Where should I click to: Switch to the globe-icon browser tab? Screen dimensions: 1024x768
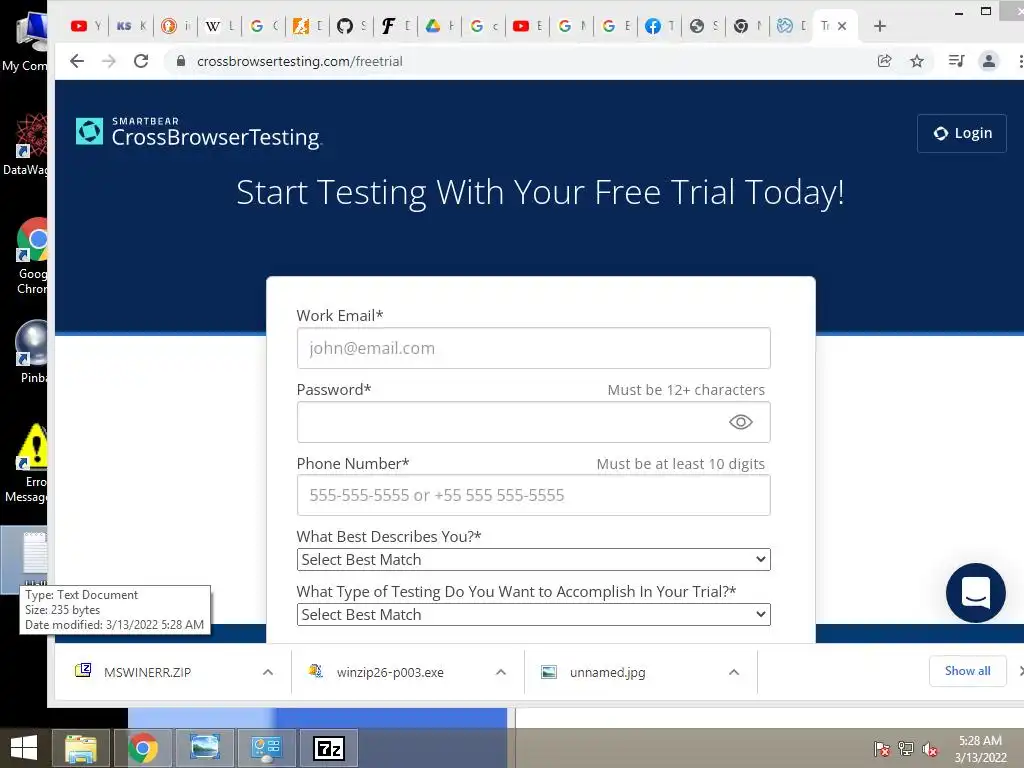pyautogui.click(x=704, y=26)
